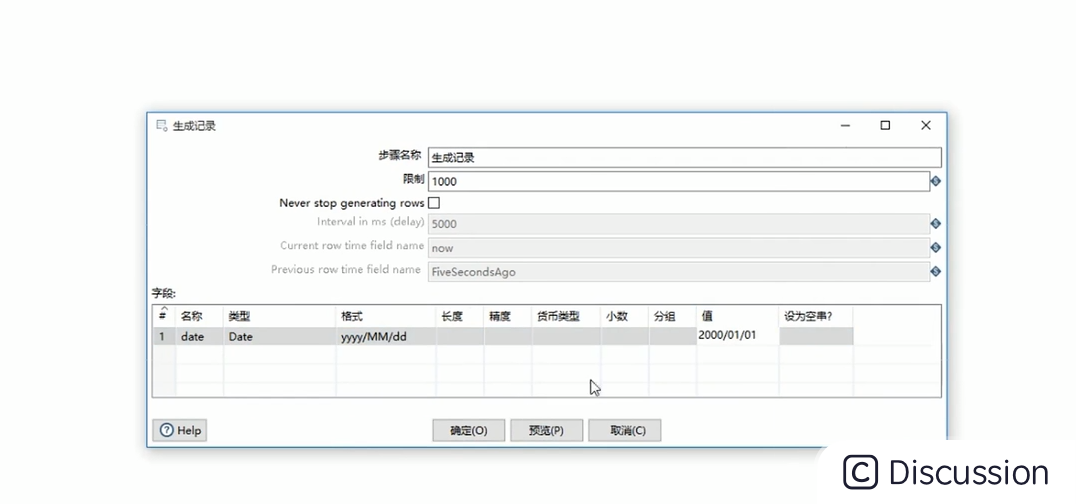Click the 货币类型 column header
The height and width of the screenshot is (504, 1076).
pos(566,316)
